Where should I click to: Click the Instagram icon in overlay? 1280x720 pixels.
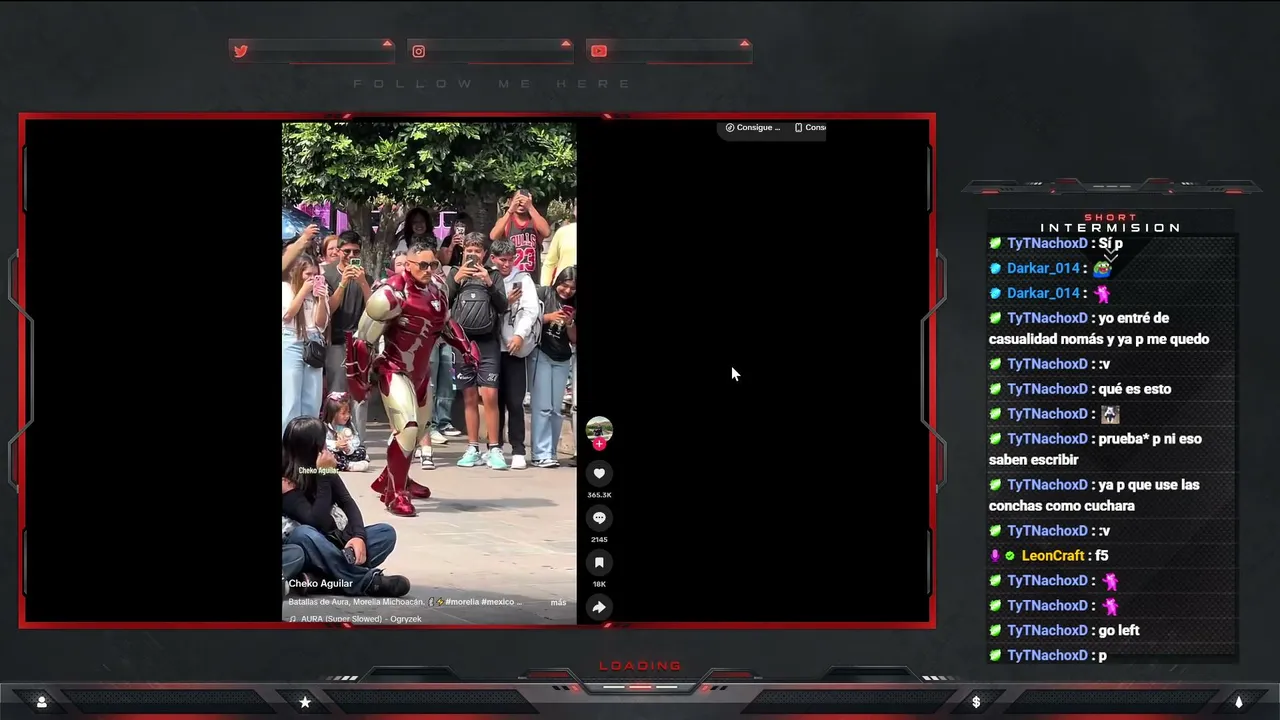[419, 51]
